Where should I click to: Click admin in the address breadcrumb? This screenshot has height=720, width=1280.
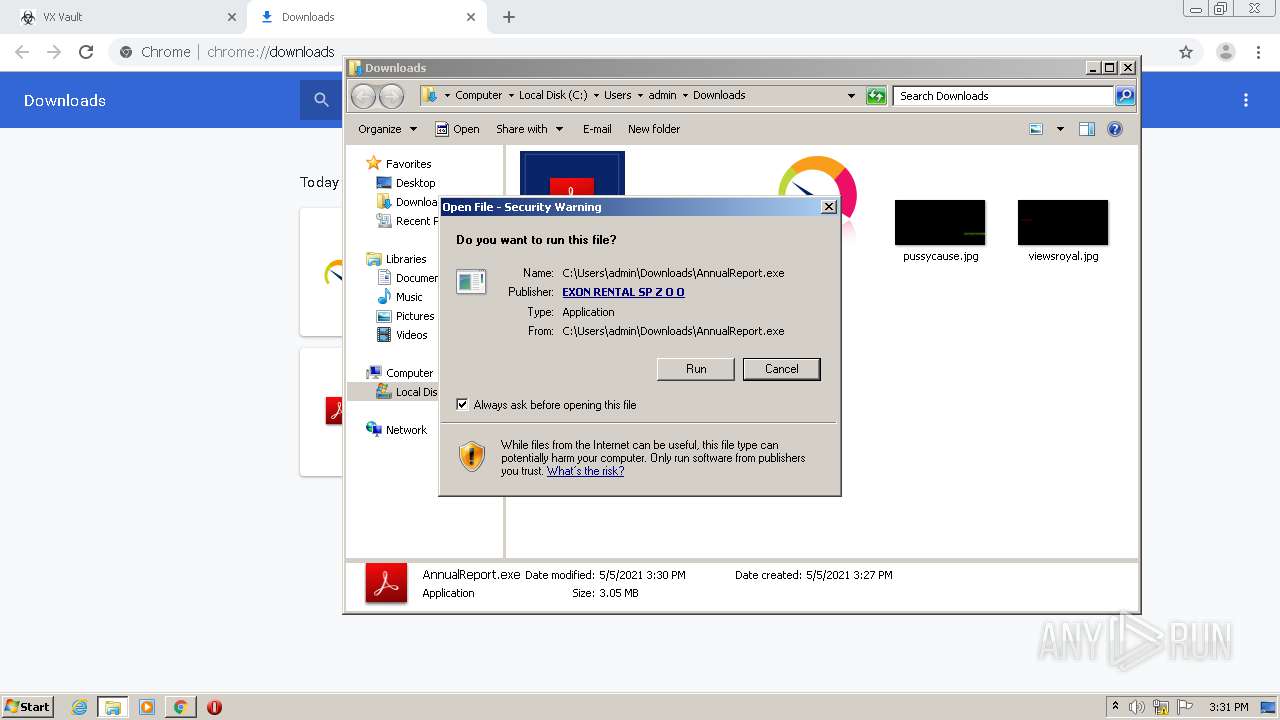pyautogui.click(x=662, y=96)
